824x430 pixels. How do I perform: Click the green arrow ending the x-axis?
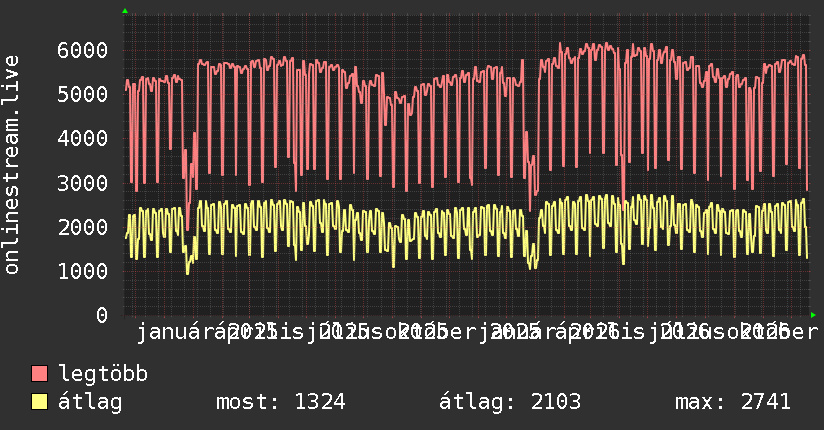[x=813, y=315]
